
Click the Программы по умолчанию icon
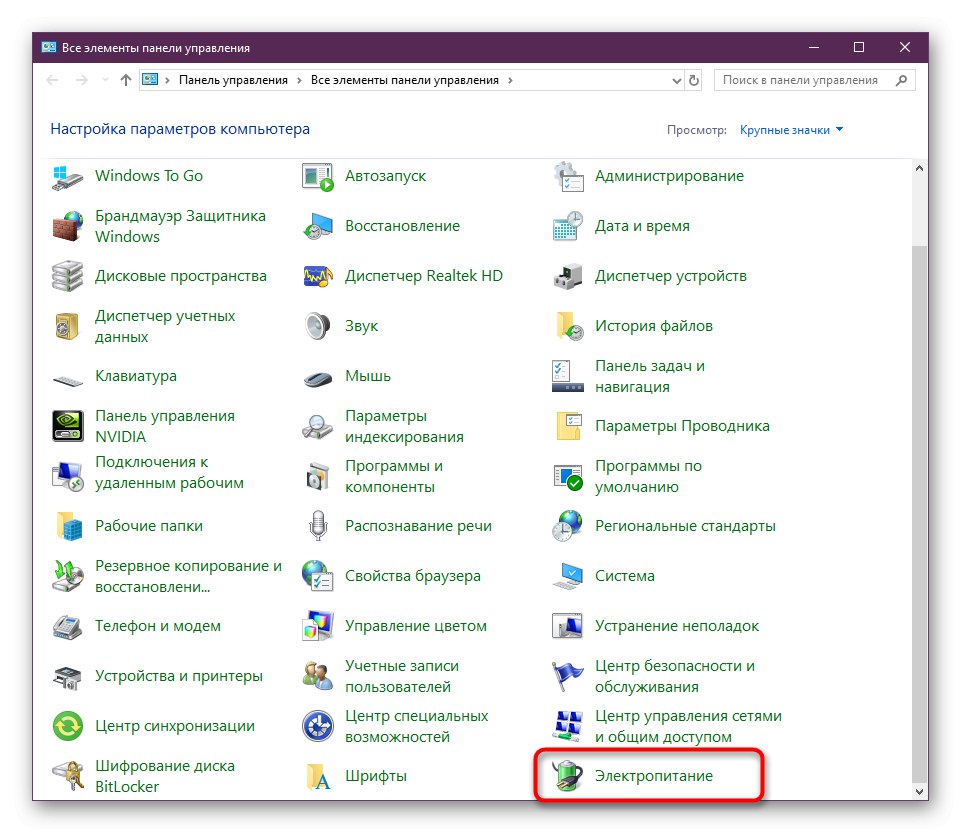coord(568,477)
